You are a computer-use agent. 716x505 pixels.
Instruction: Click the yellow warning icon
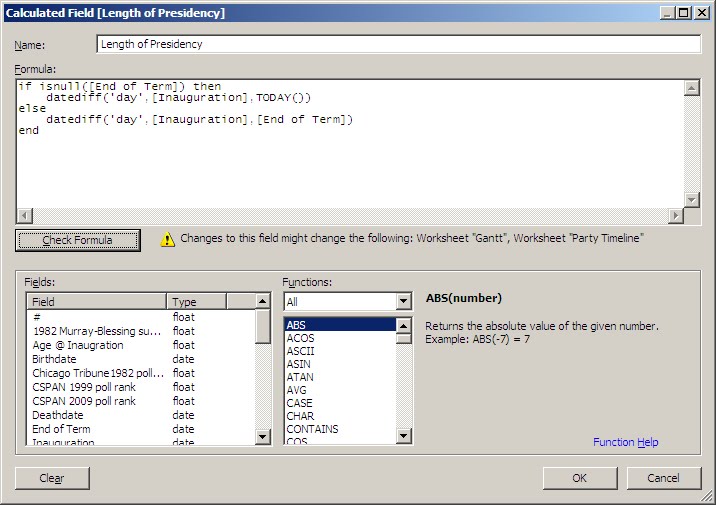tap(168, 239)
